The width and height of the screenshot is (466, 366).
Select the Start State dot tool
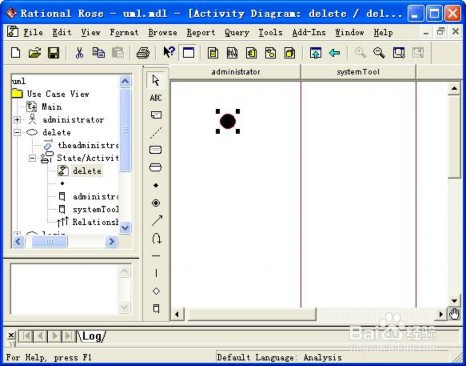click(156, 185)
